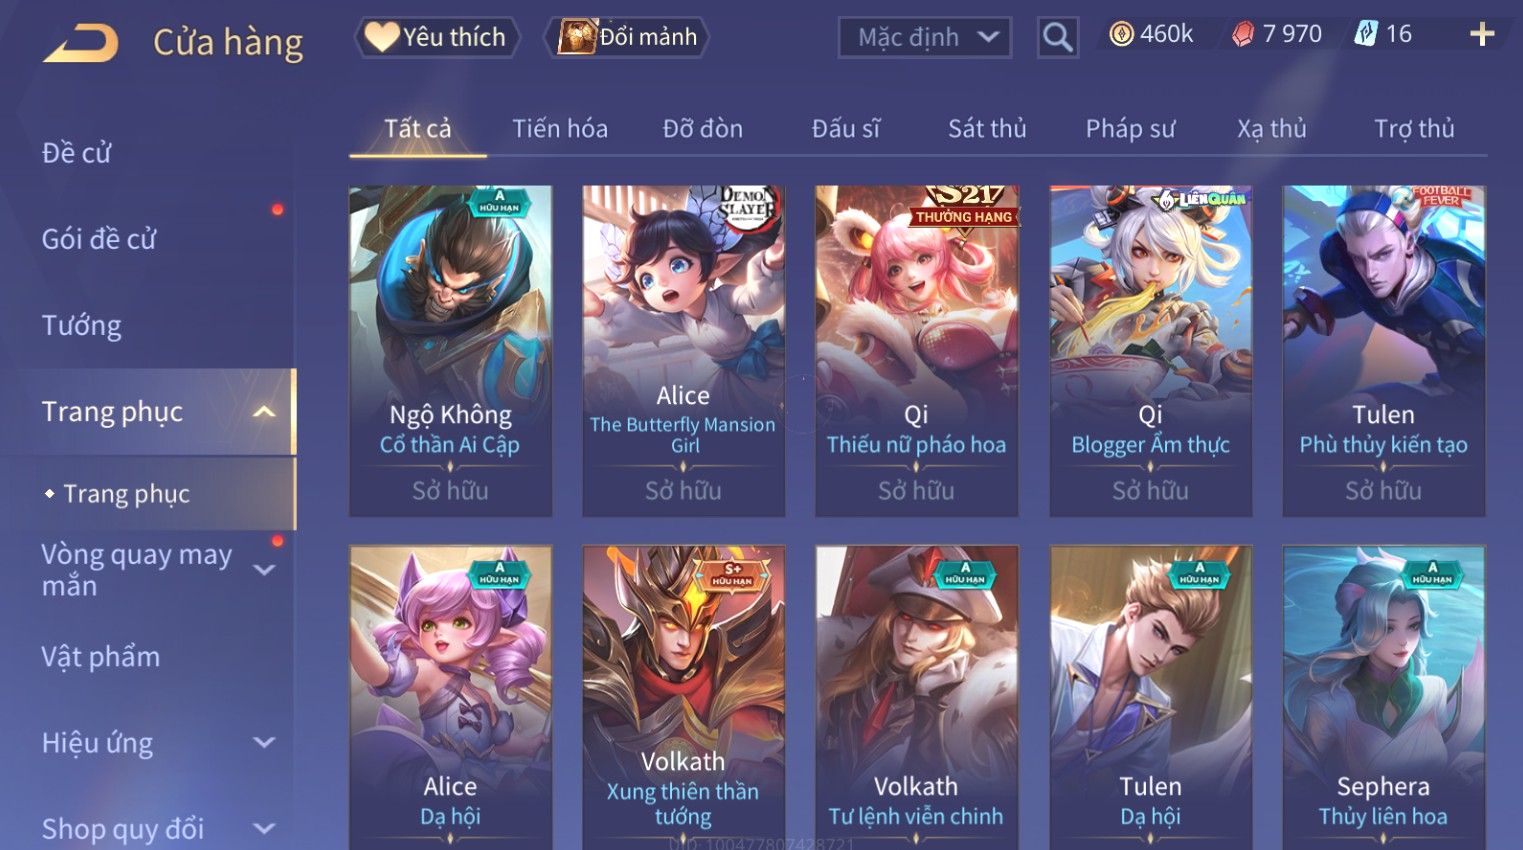Expand the Shop quy đổi section

(x=264, y=829)
